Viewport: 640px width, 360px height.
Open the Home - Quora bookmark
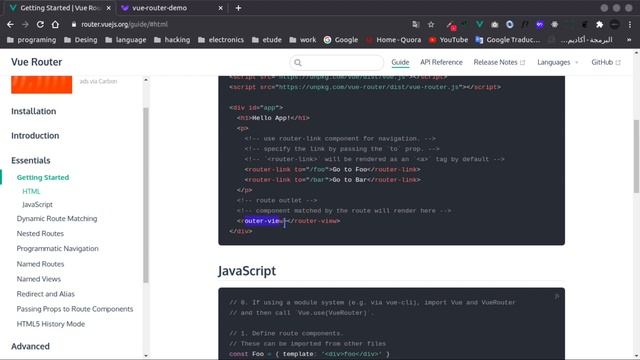point(393,40)
